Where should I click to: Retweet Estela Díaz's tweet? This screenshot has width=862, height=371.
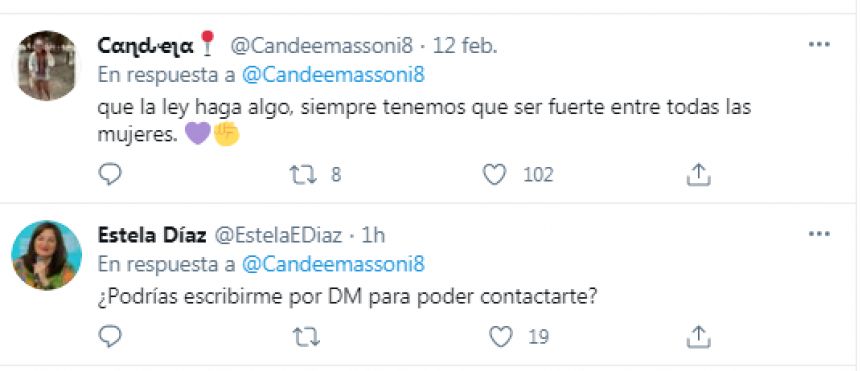pos(306,336)
